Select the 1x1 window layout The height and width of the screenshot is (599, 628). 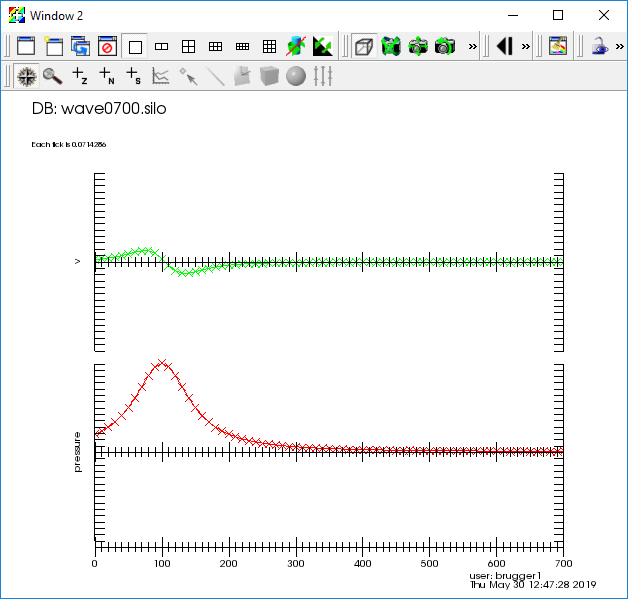[x=135, y=46]
